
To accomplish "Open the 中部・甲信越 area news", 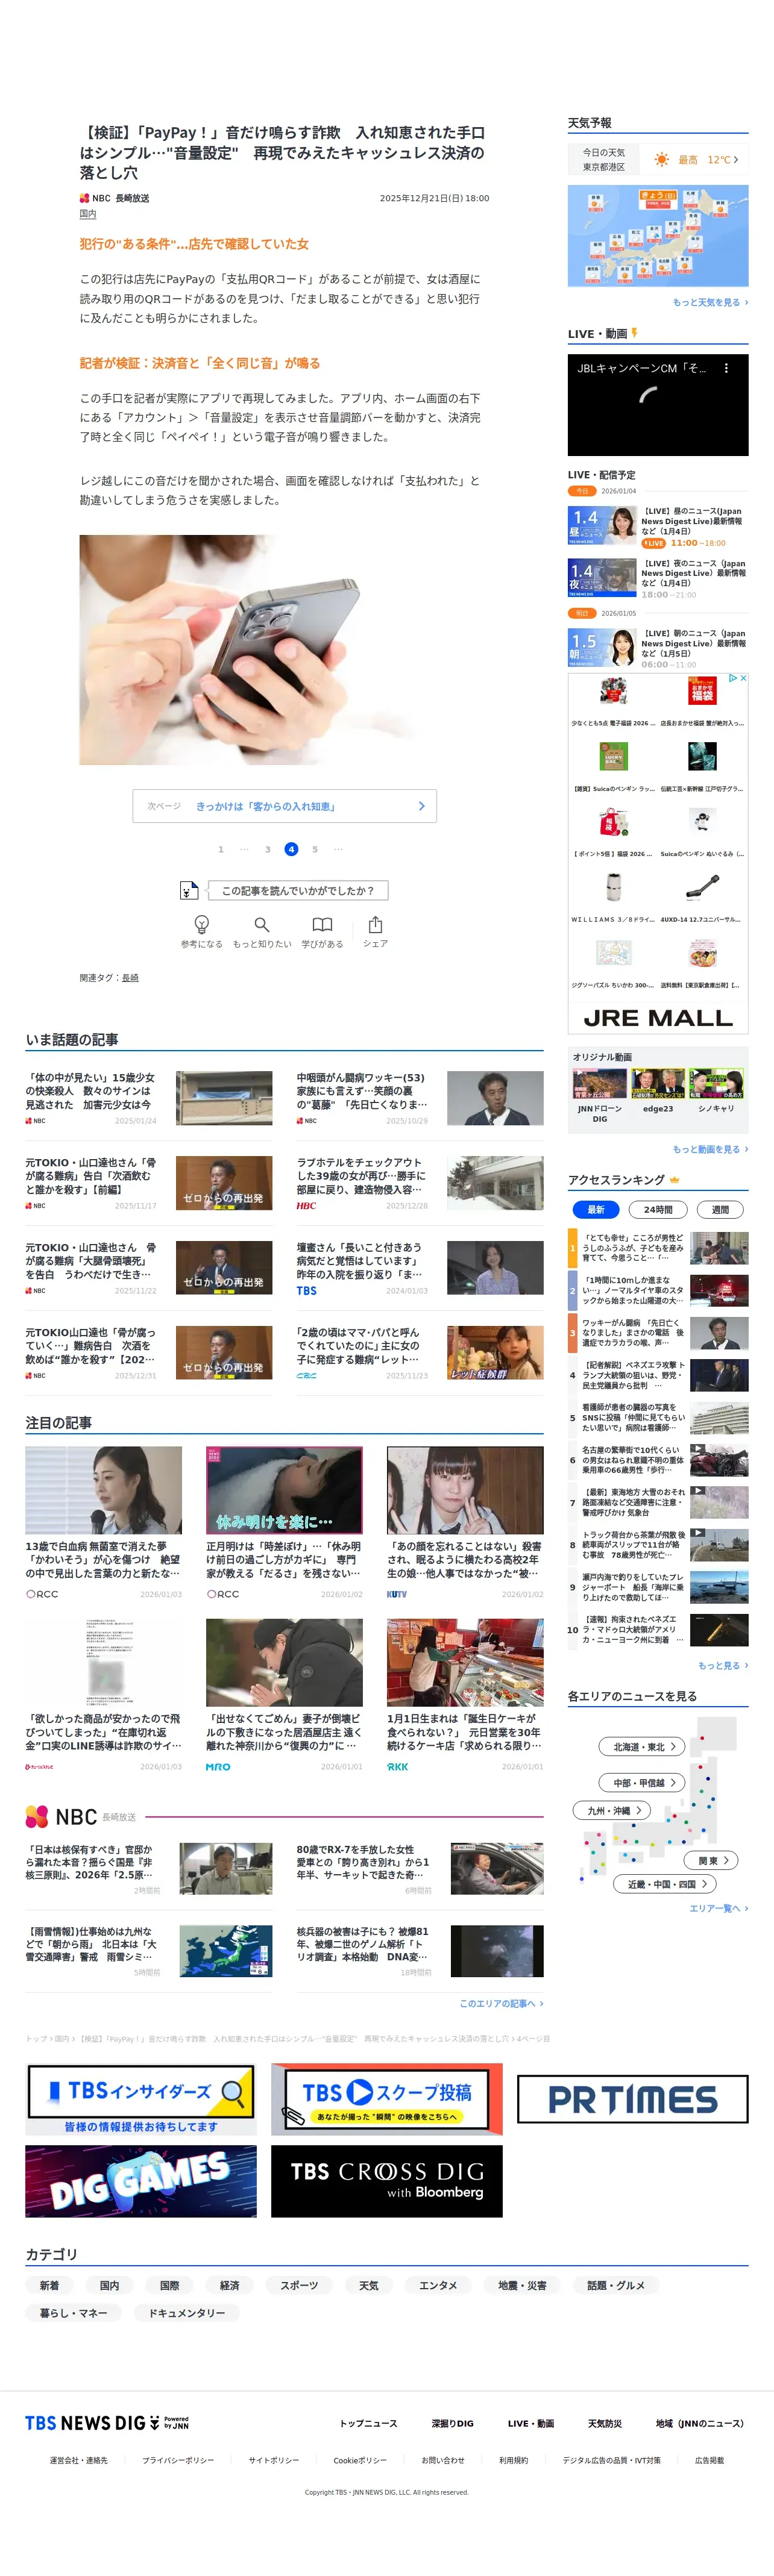I will point(643,1782).
